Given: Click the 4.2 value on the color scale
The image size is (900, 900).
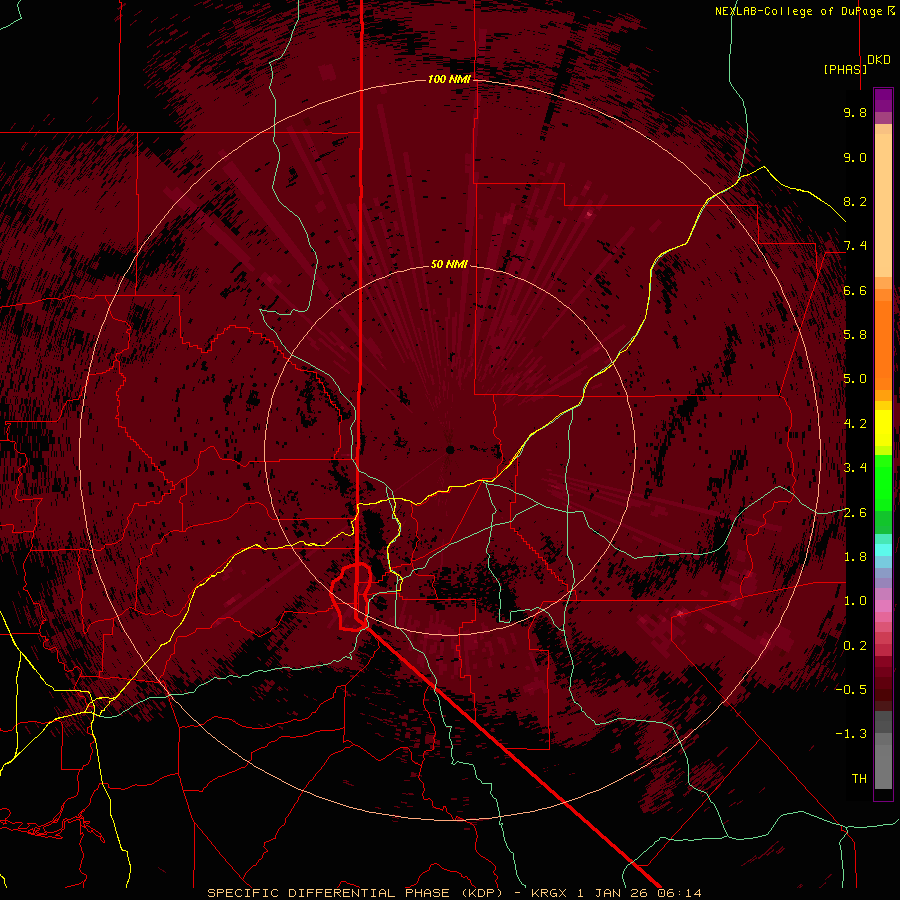Looking at the screenshot, I should [855, 424].
